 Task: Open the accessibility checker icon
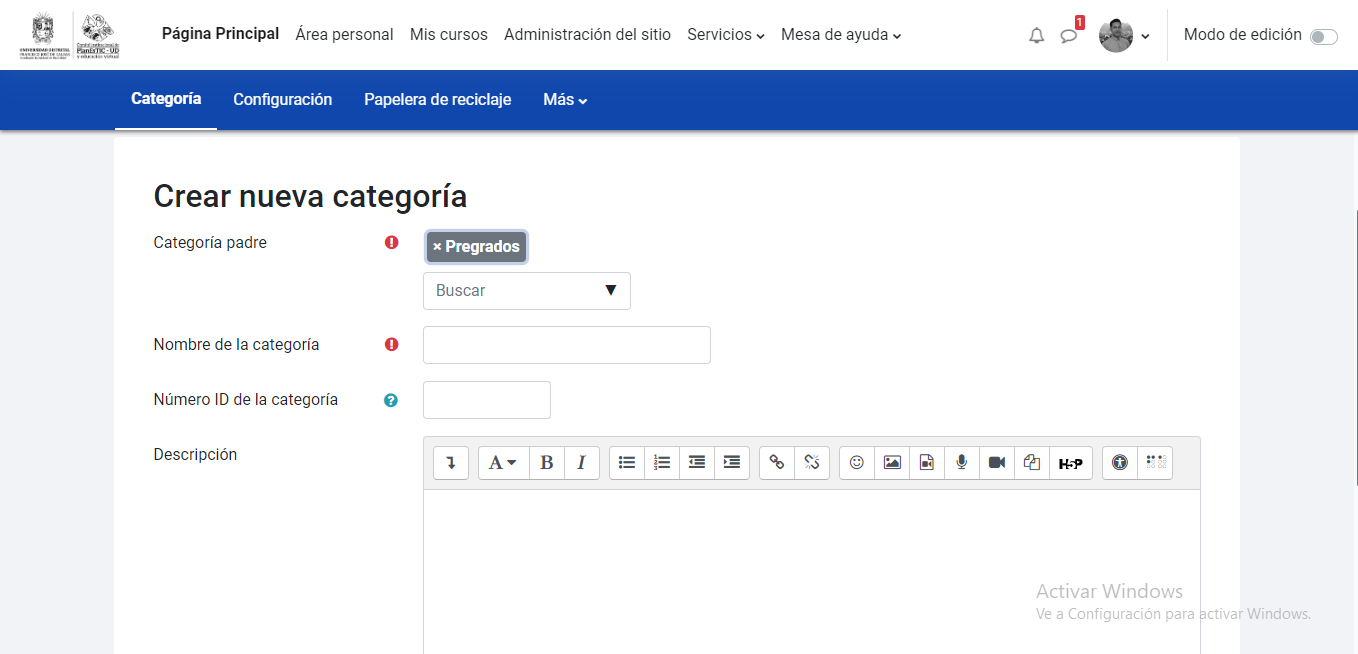click(x=1118, y=462)
